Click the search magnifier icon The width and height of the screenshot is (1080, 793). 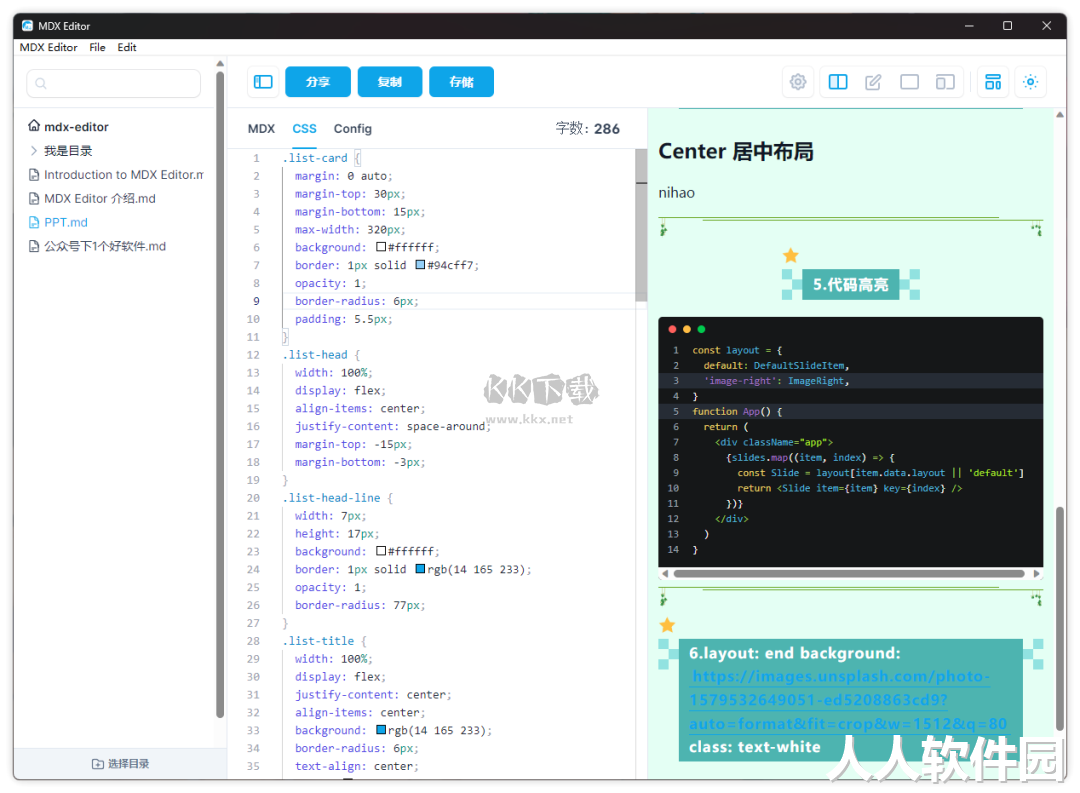pos(41,83)
